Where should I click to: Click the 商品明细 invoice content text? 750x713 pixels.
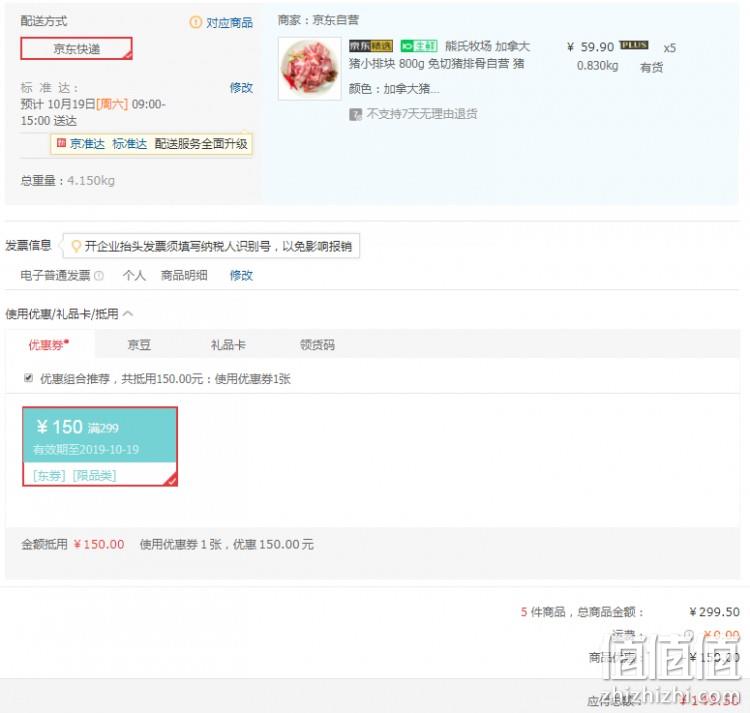click(184, 275)
